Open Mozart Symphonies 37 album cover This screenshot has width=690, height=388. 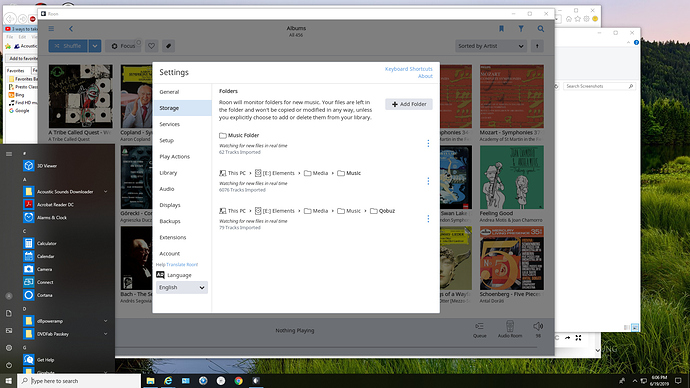[x=512, y=96]
